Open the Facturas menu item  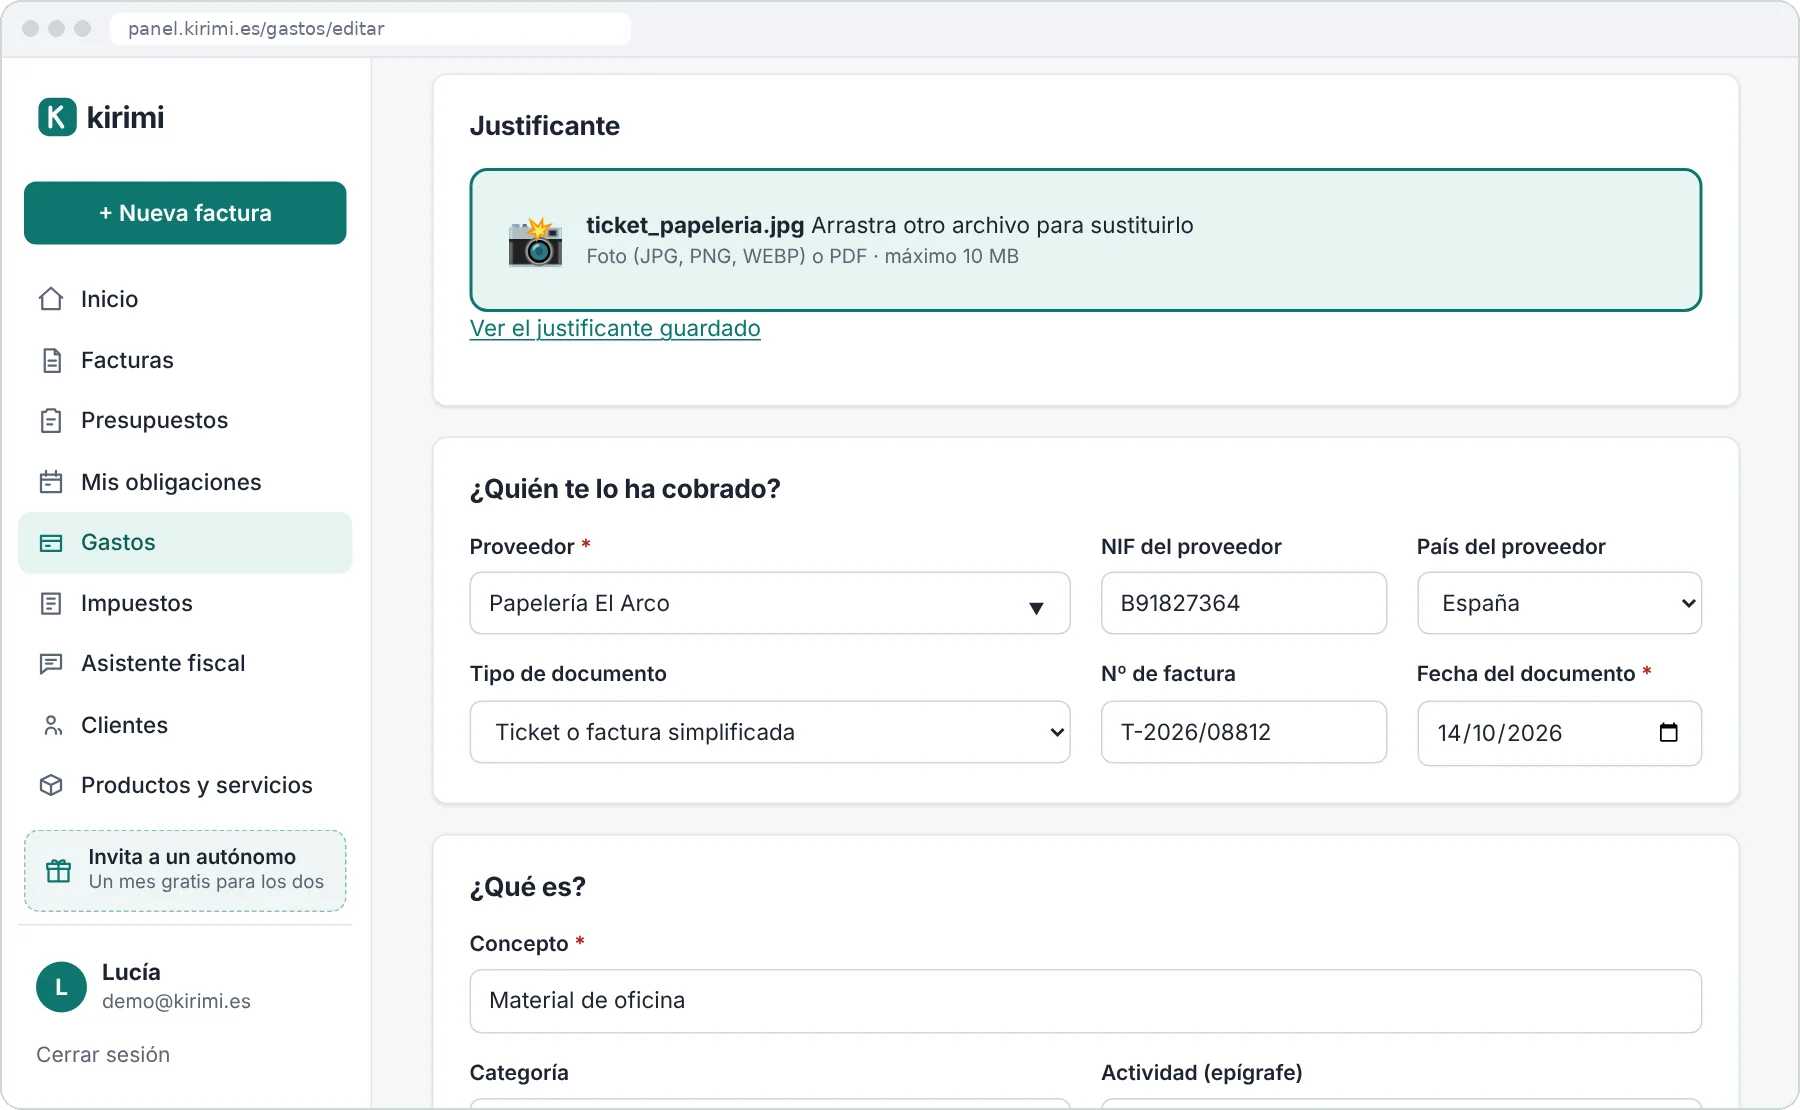tap(185, 360)
